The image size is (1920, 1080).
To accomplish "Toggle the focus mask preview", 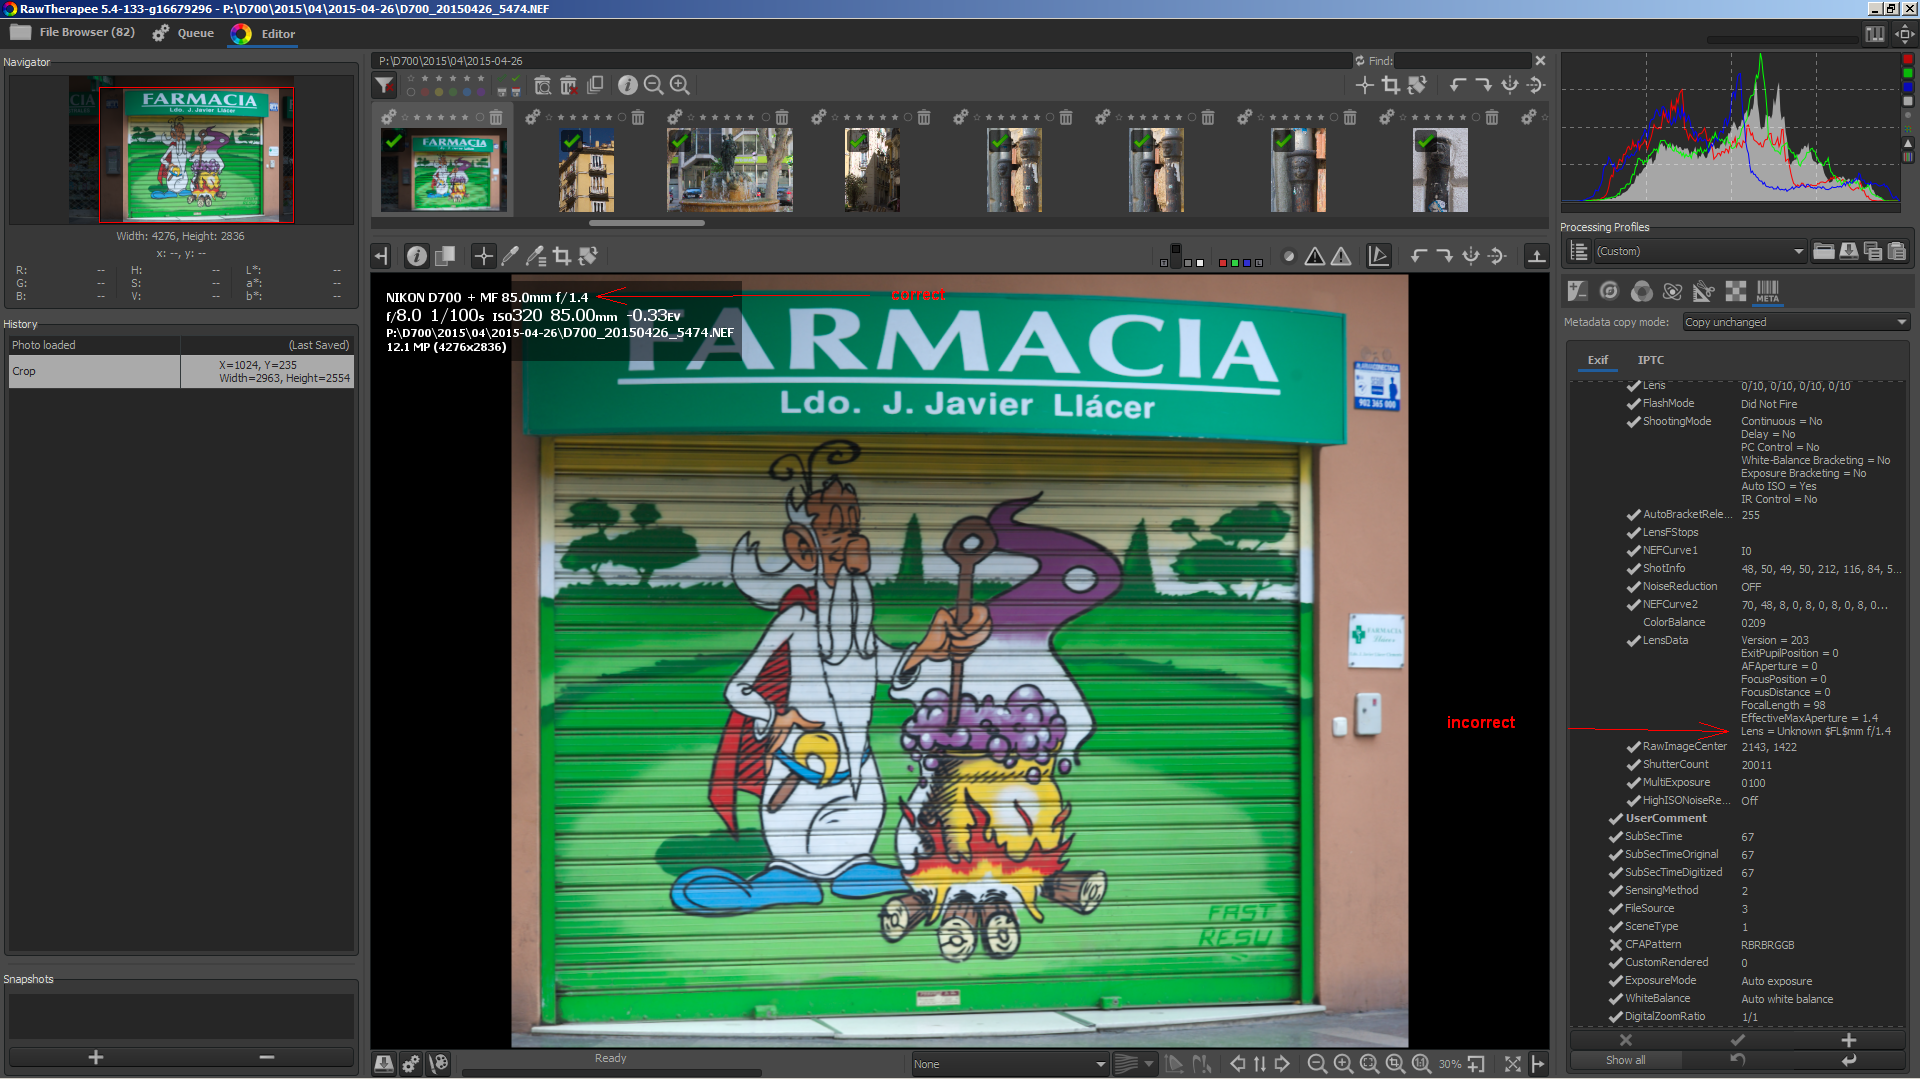I will coord(1289,256).
